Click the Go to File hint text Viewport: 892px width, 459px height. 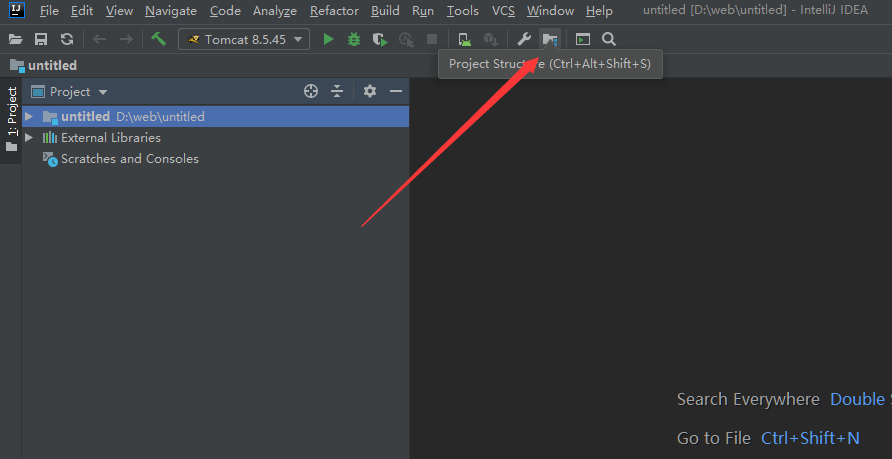pos(714,438)
